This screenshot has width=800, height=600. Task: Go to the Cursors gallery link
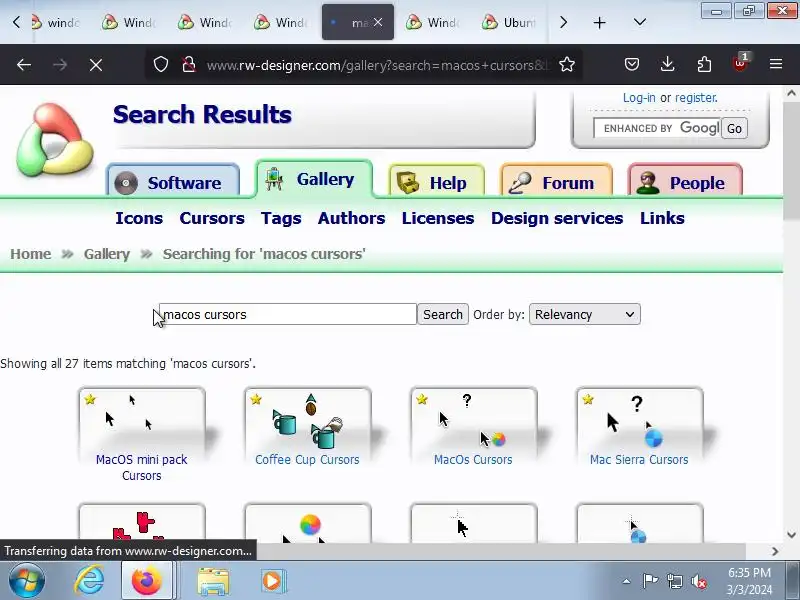click(212, 218)
